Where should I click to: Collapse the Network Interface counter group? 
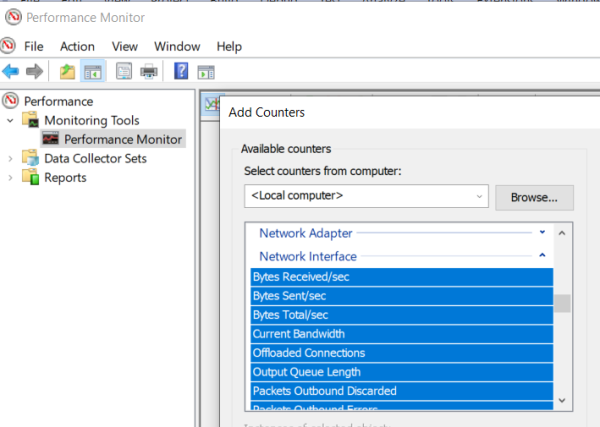542,255
